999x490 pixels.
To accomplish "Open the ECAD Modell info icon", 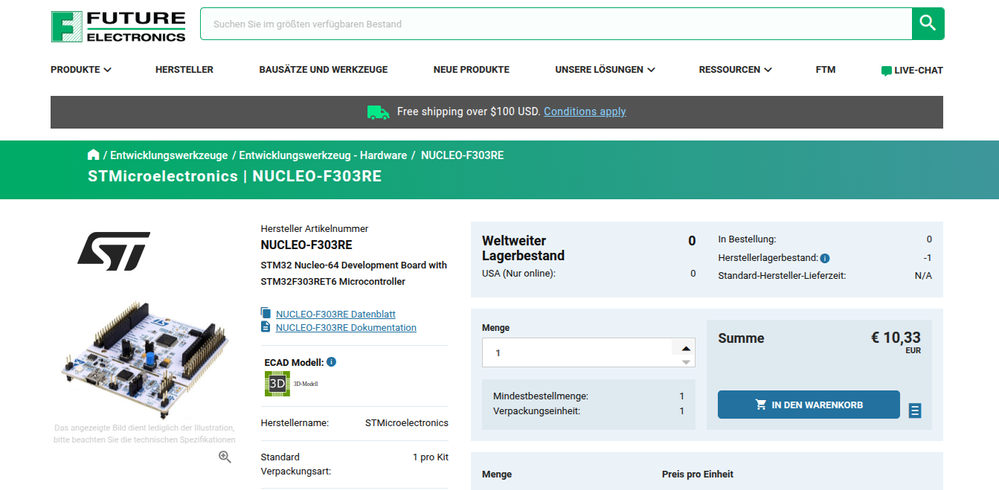I will coord(331,362).
